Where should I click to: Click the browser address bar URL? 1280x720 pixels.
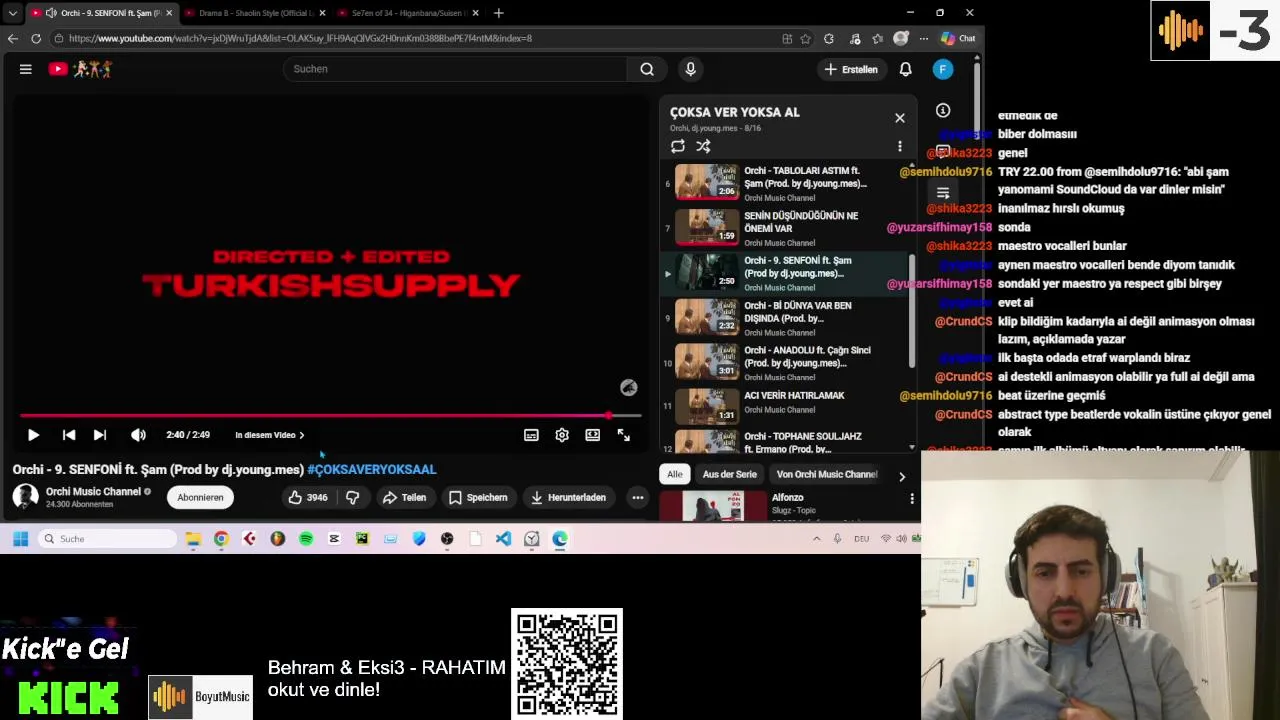pyautogui.click(x=300, y=38)
